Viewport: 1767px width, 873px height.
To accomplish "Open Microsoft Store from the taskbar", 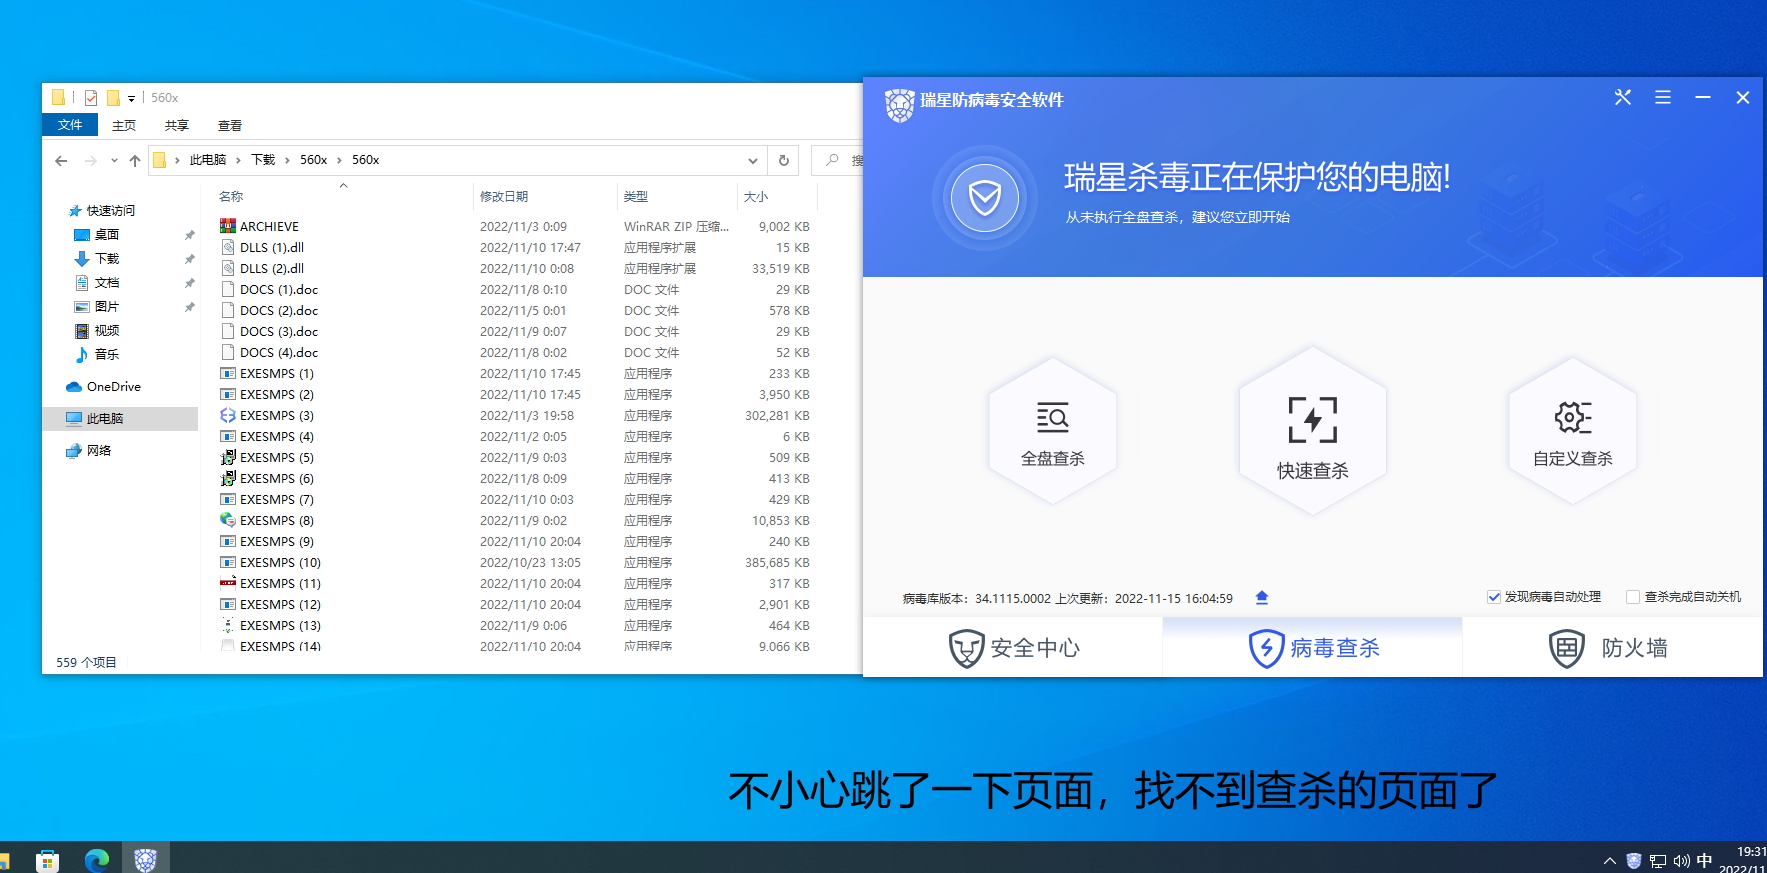I will click(47, 860).
